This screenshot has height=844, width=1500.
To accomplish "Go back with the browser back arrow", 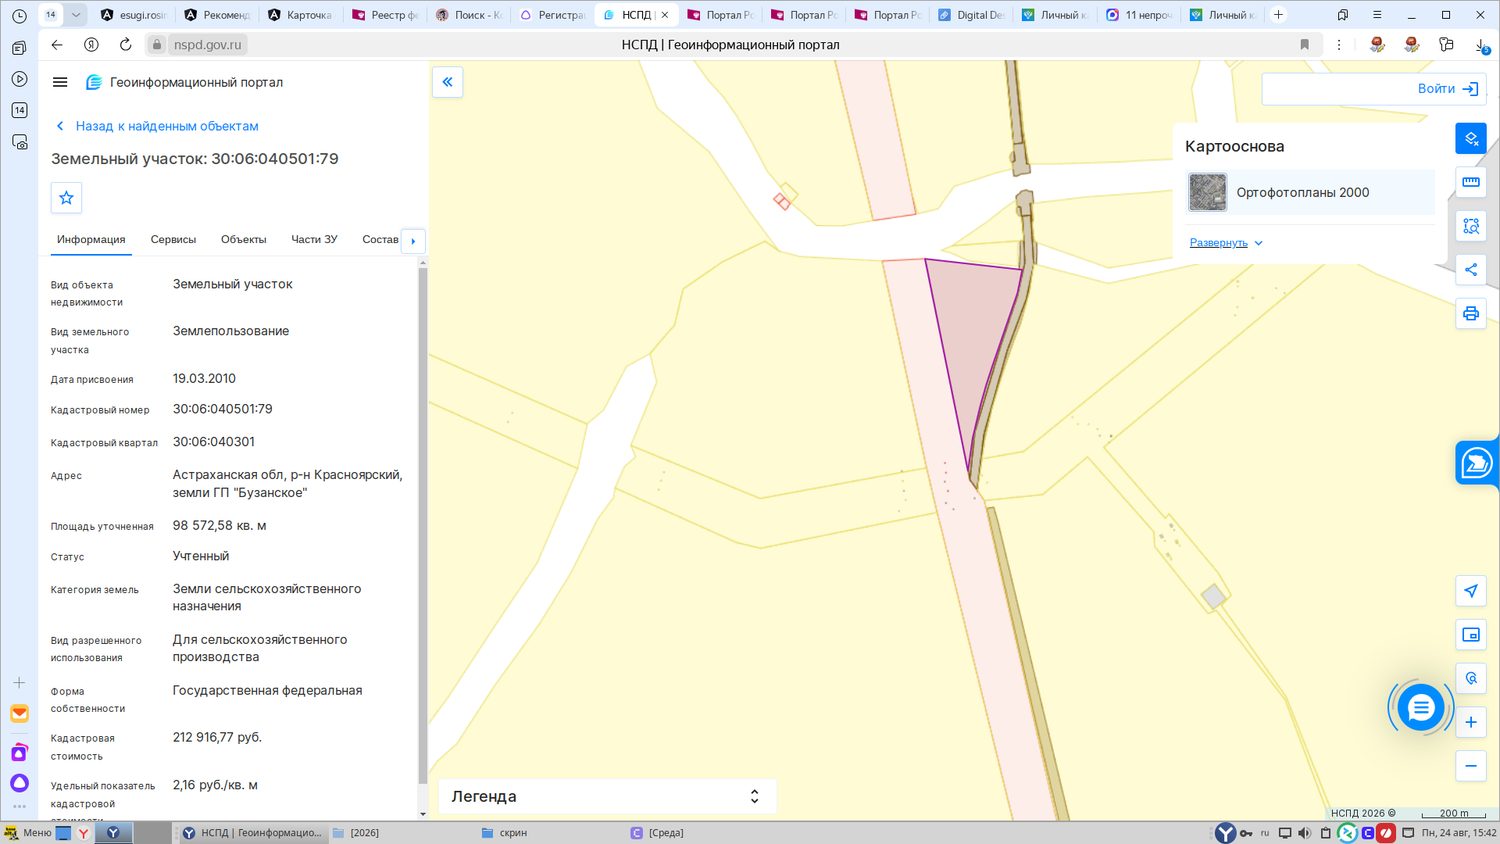I will pos(57,44).
